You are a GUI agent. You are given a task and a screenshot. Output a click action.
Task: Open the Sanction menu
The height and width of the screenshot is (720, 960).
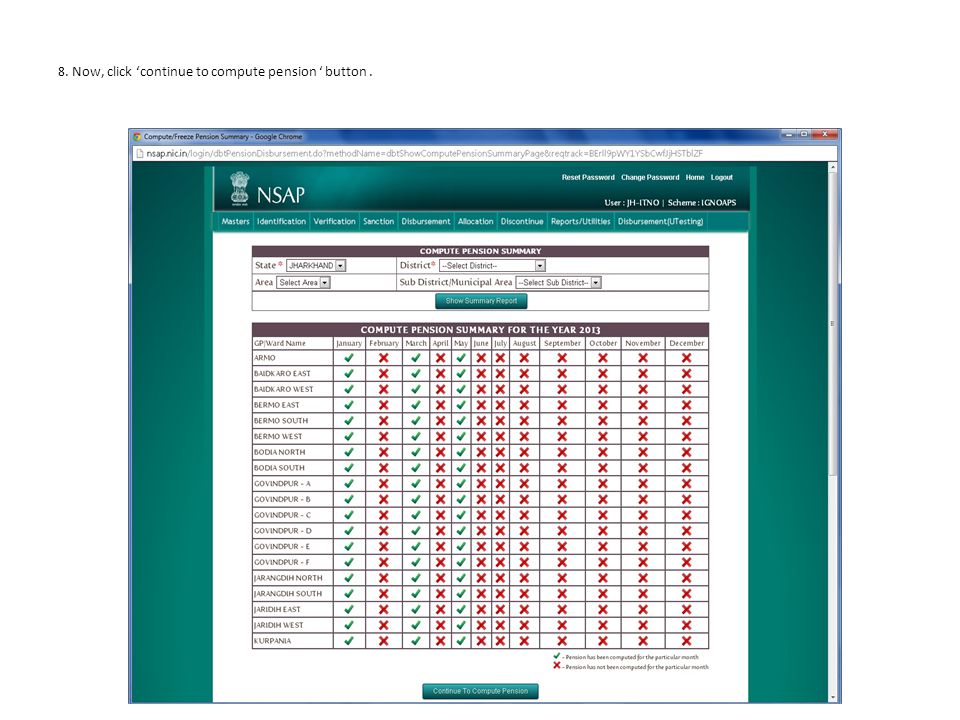click(378, 222)
